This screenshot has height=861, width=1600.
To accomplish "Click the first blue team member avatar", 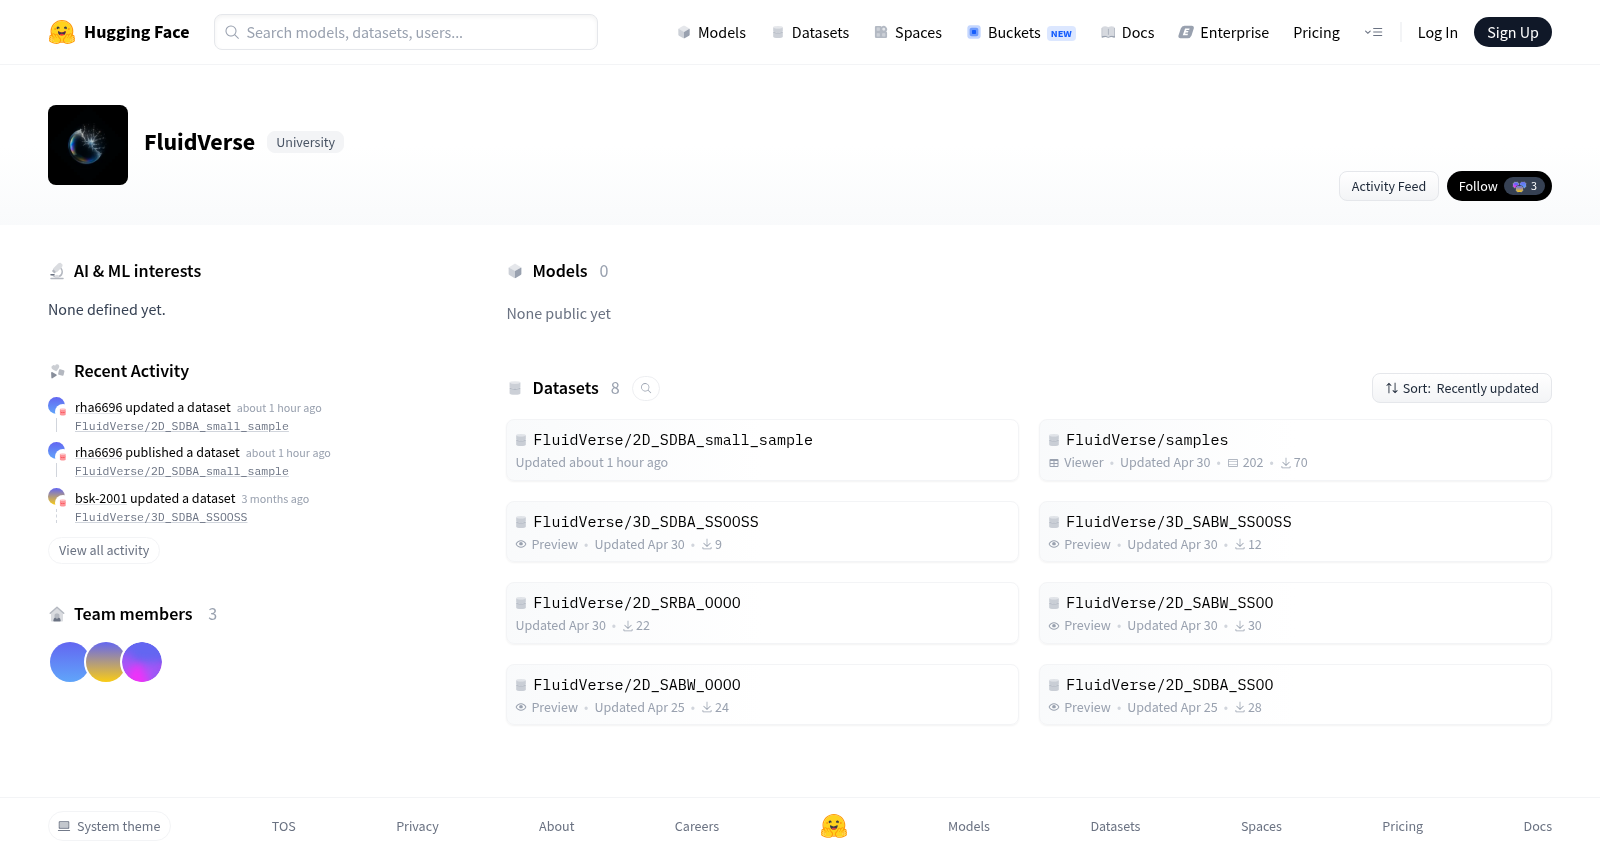I will click(69, 662).
